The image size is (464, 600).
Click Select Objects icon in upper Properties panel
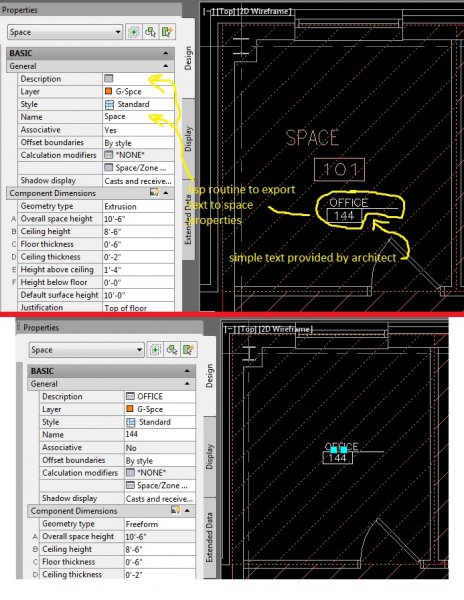[x=151, y=32]
